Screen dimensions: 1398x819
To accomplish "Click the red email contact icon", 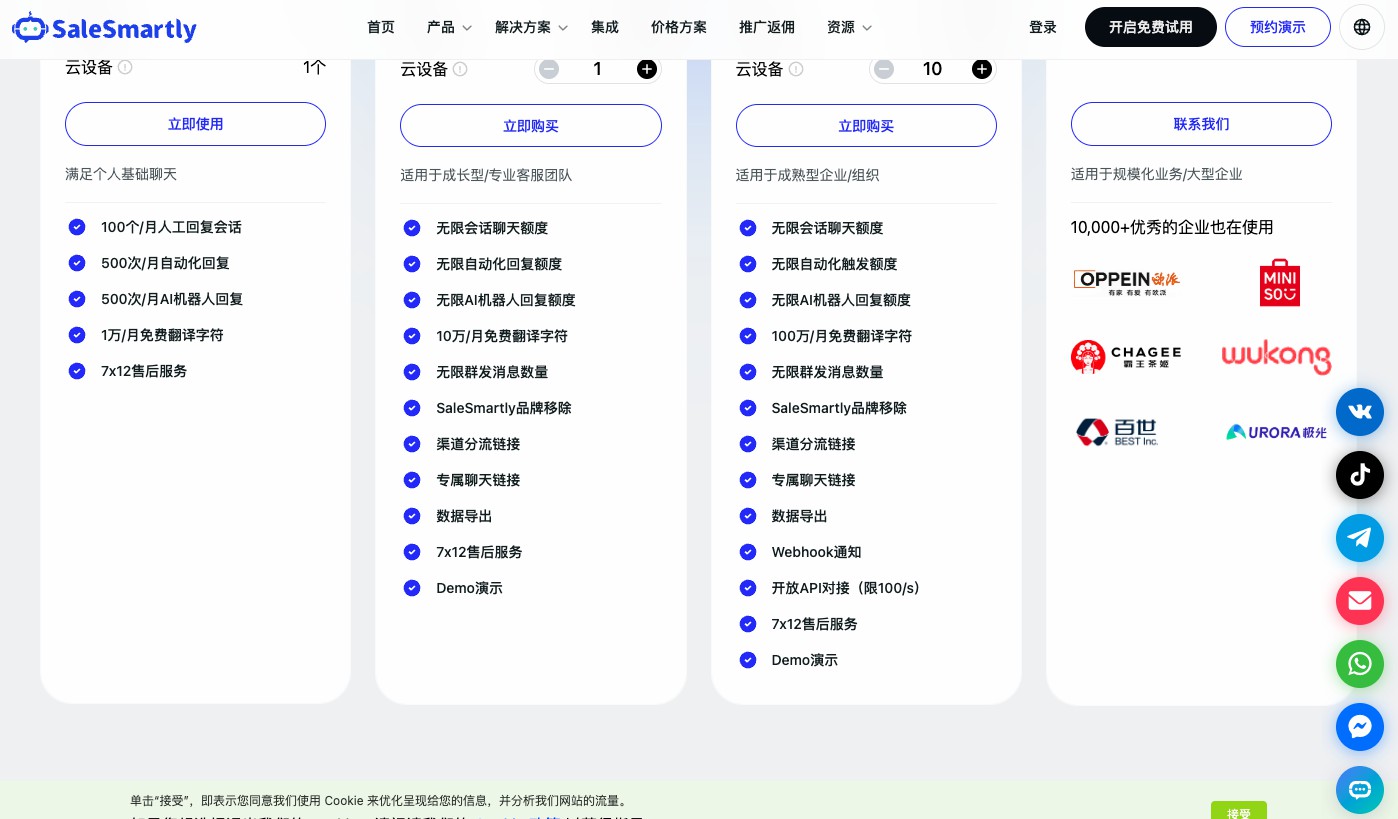I will click(1359, 601).
